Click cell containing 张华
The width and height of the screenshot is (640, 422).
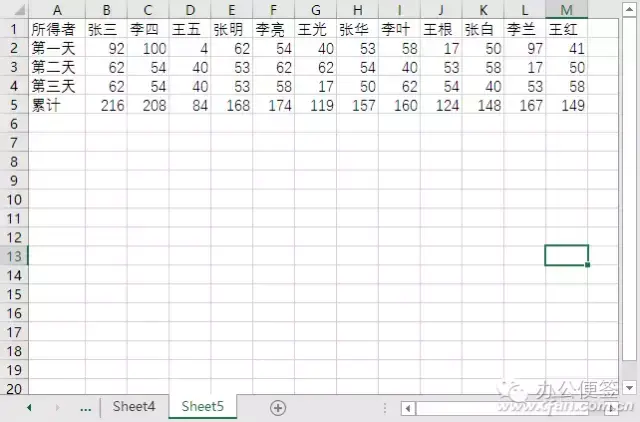358,29
